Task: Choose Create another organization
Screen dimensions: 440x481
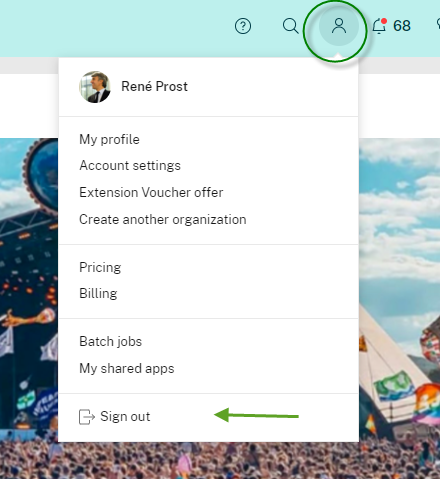Action: click(163, 219)
